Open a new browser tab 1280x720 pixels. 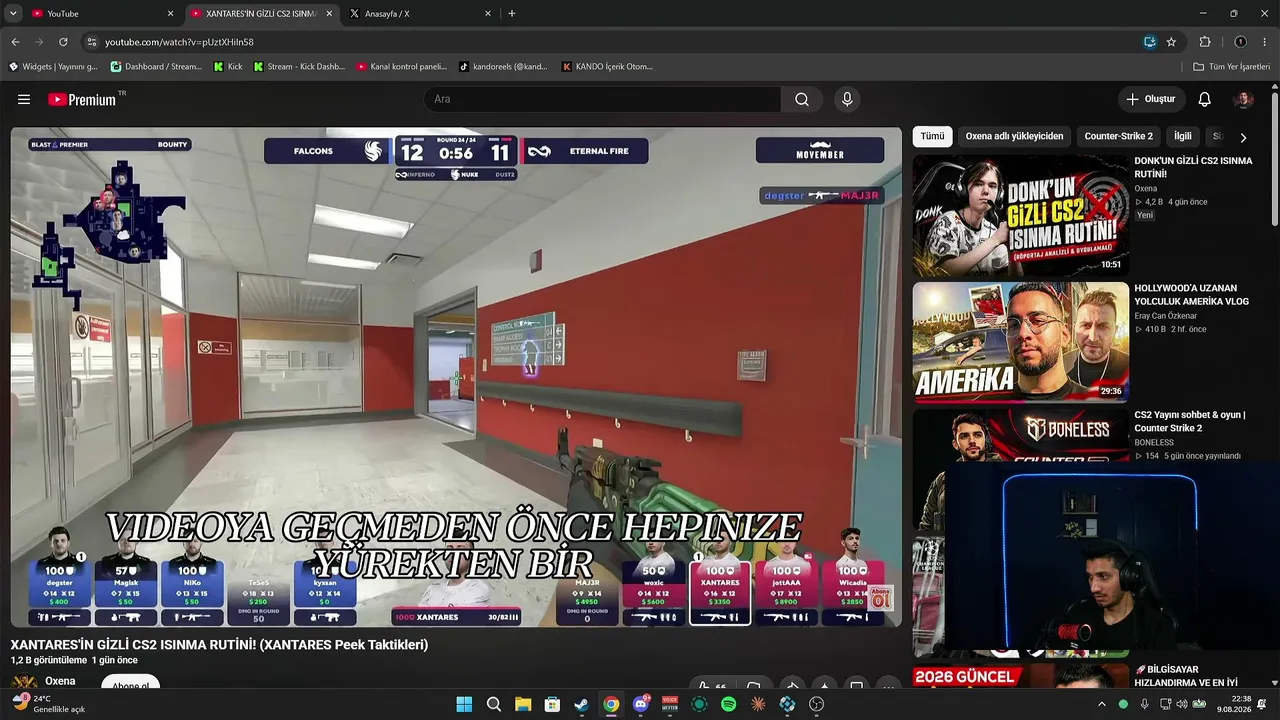[512, 14]
